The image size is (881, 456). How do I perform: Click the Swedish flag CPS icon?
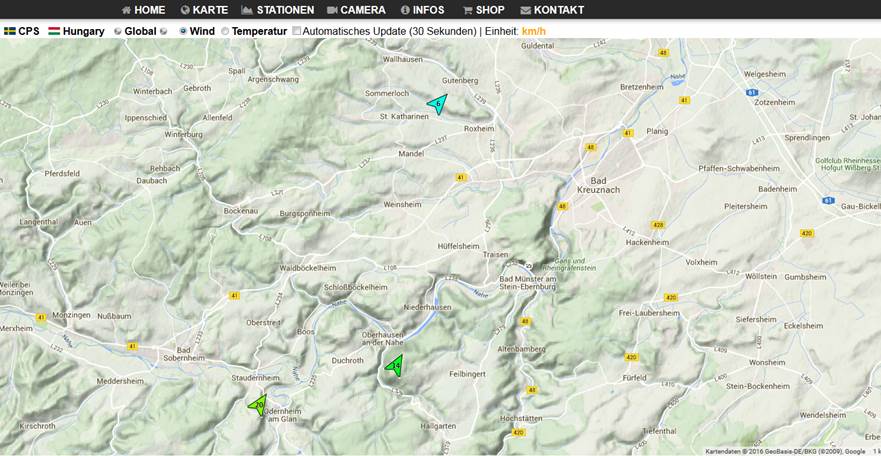click(10, 31)
